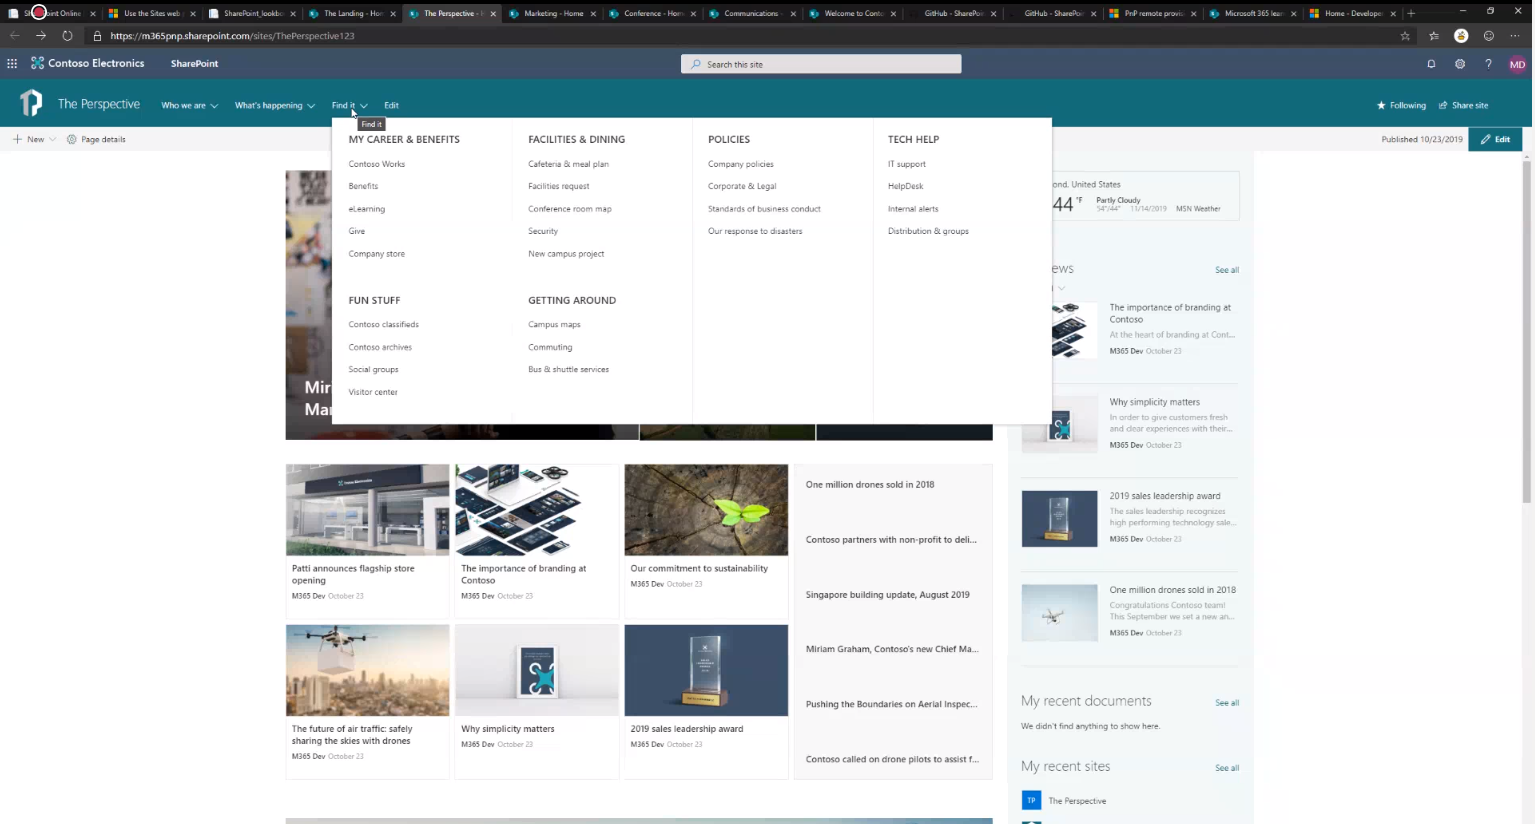This screenshot has width=1535, height=824.
Task: Click See all next to My recent sites
Action: [1227, 767]
